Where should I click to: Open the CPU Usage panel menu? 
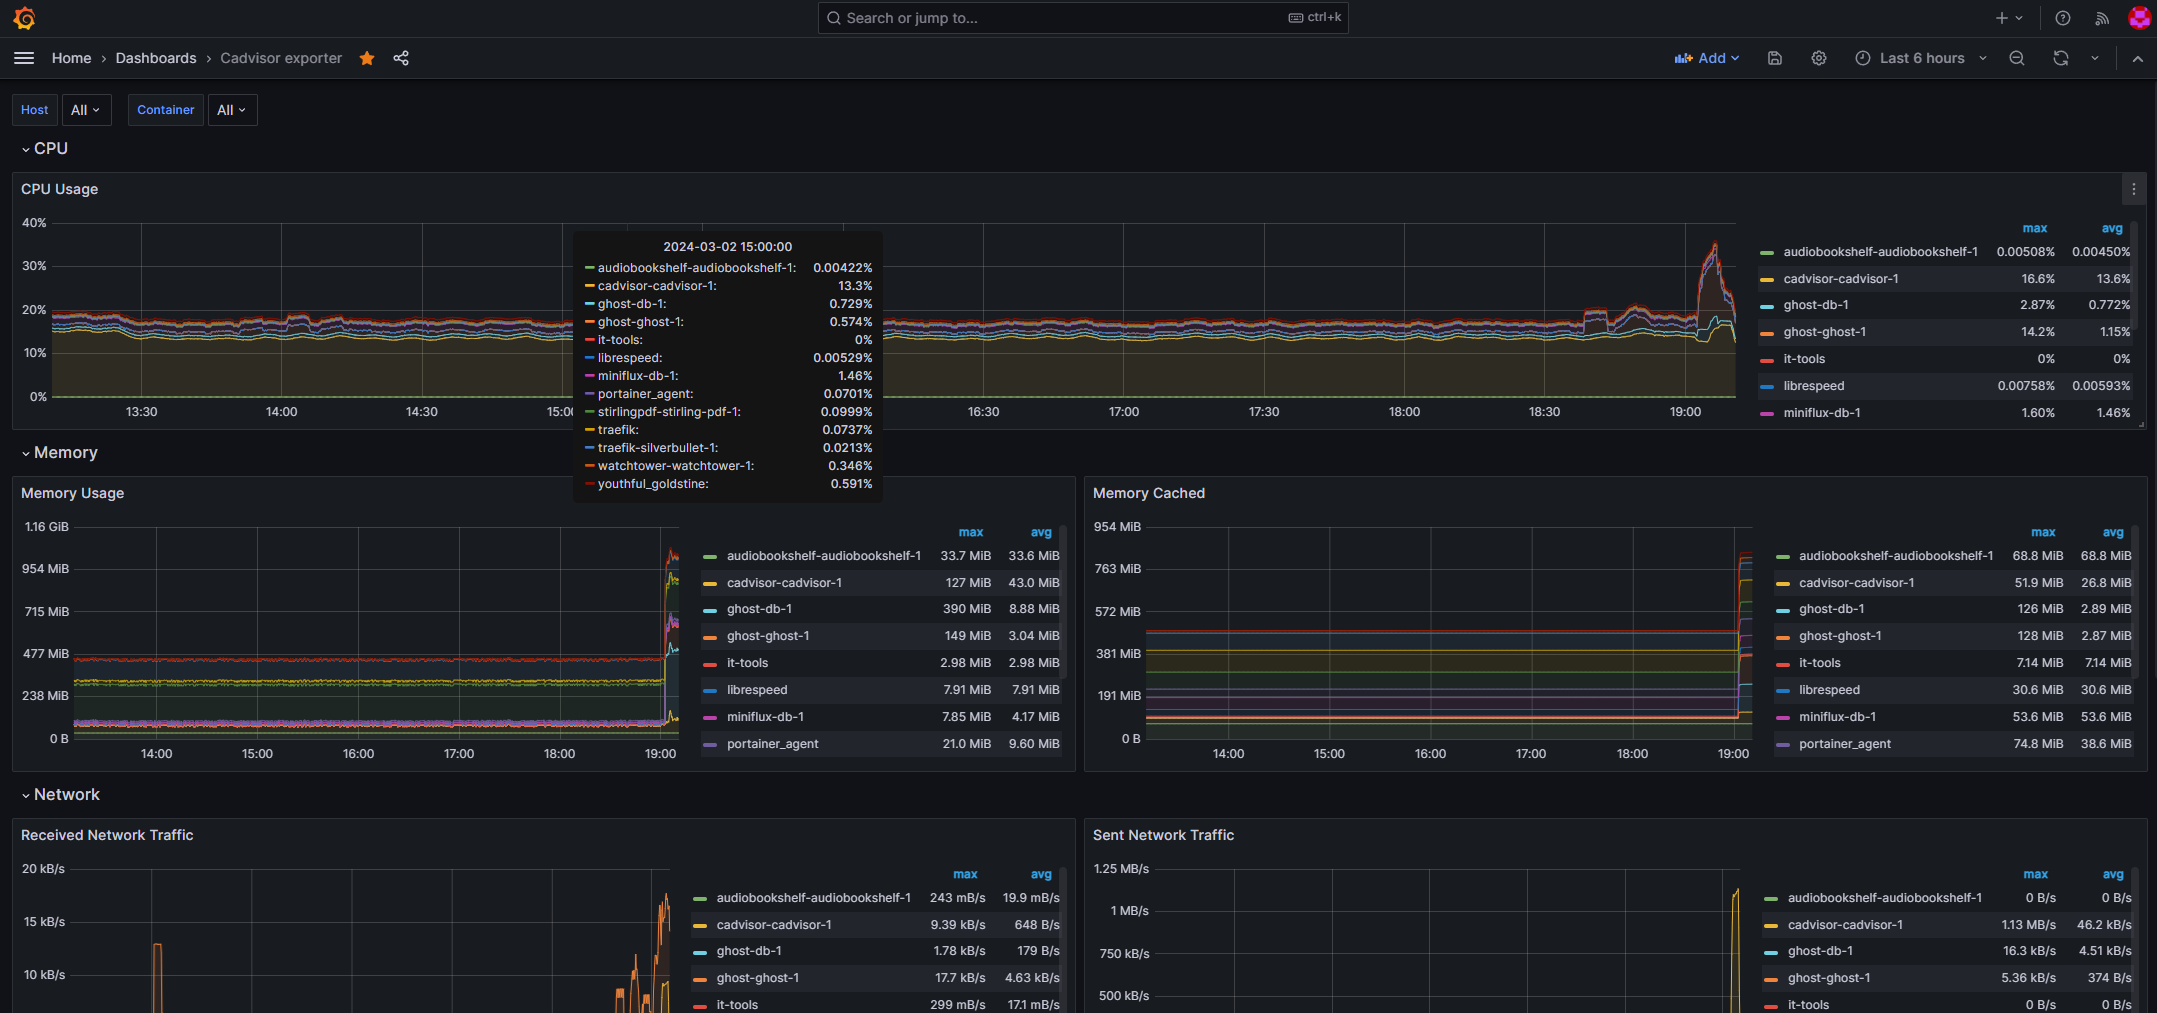click(x=2133, y=189)
